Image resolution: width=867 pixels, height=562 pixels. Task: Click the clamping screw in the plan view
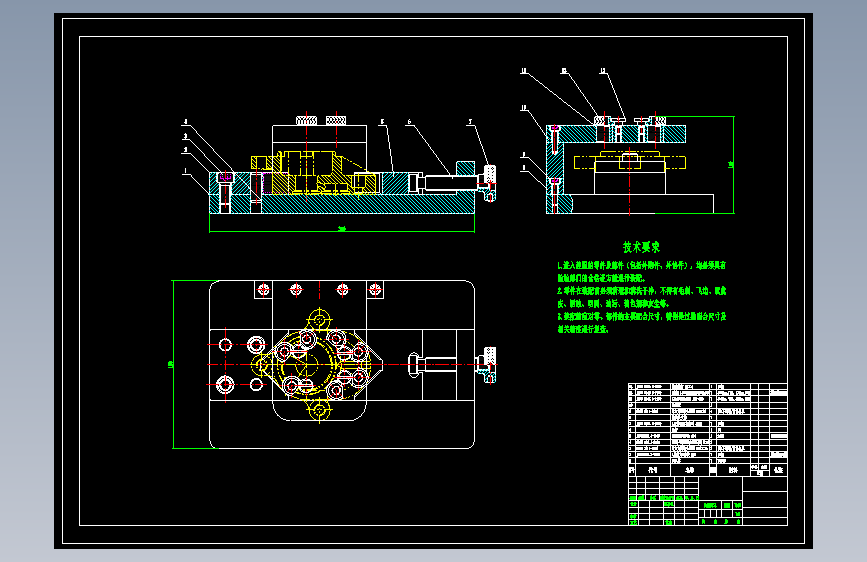tap(433, 365)
